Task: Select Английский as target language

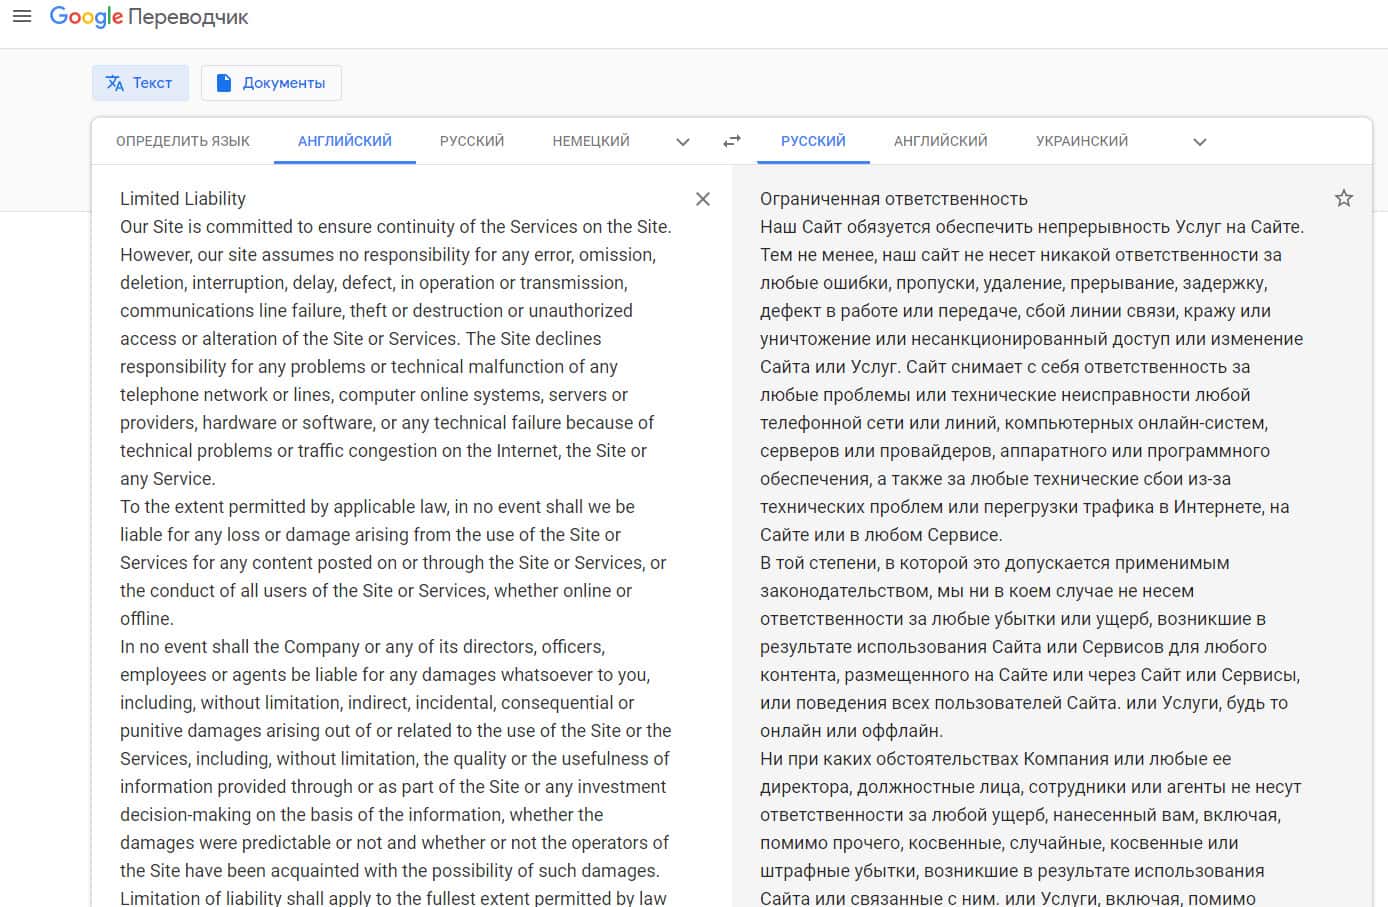Action: (x=940, y=141)
